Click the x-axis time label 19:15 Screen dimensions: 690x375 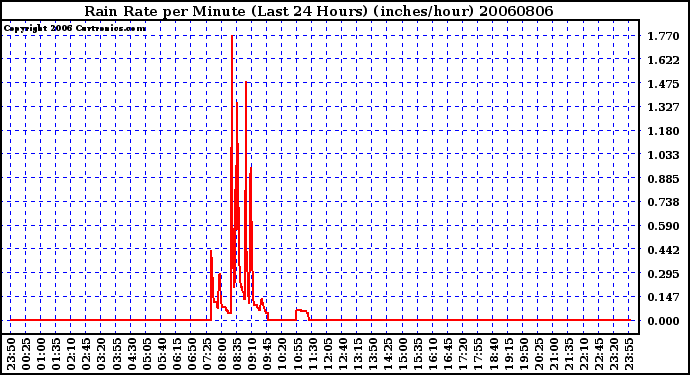[509, 354]
